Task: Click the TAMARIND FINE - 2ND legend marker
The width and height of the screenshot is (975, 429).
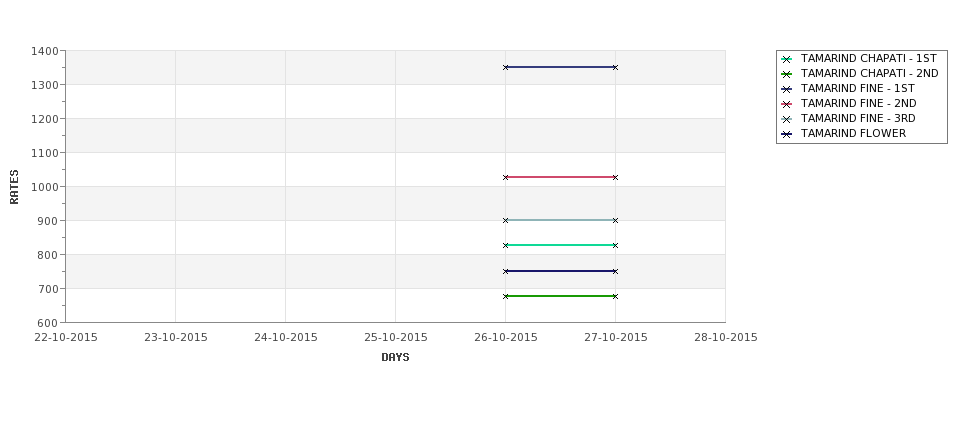Action: pos(787,104)
